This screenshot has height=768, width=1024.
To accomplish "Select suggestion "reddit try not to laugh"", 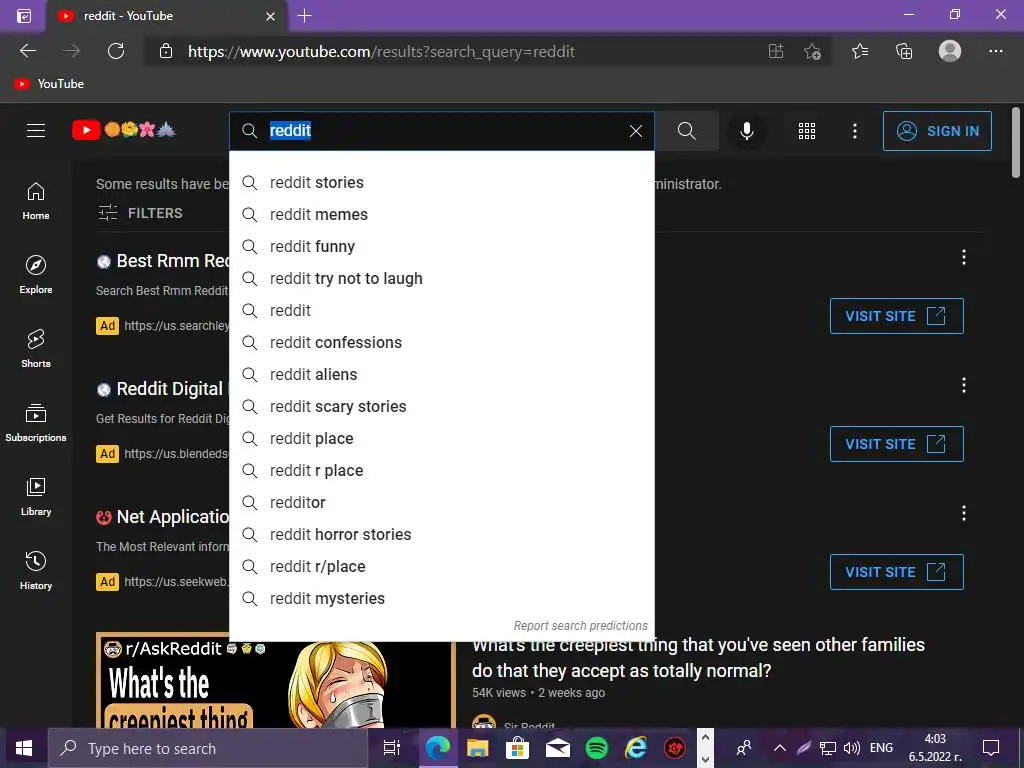I will [441, 278].
